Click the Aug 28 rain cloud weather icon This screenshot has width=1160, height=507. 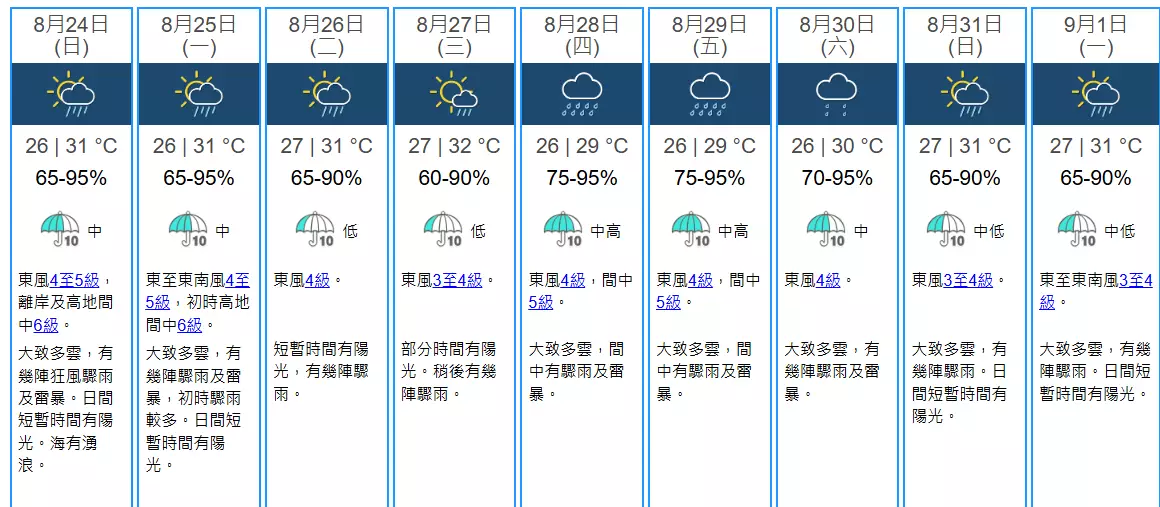582,94
